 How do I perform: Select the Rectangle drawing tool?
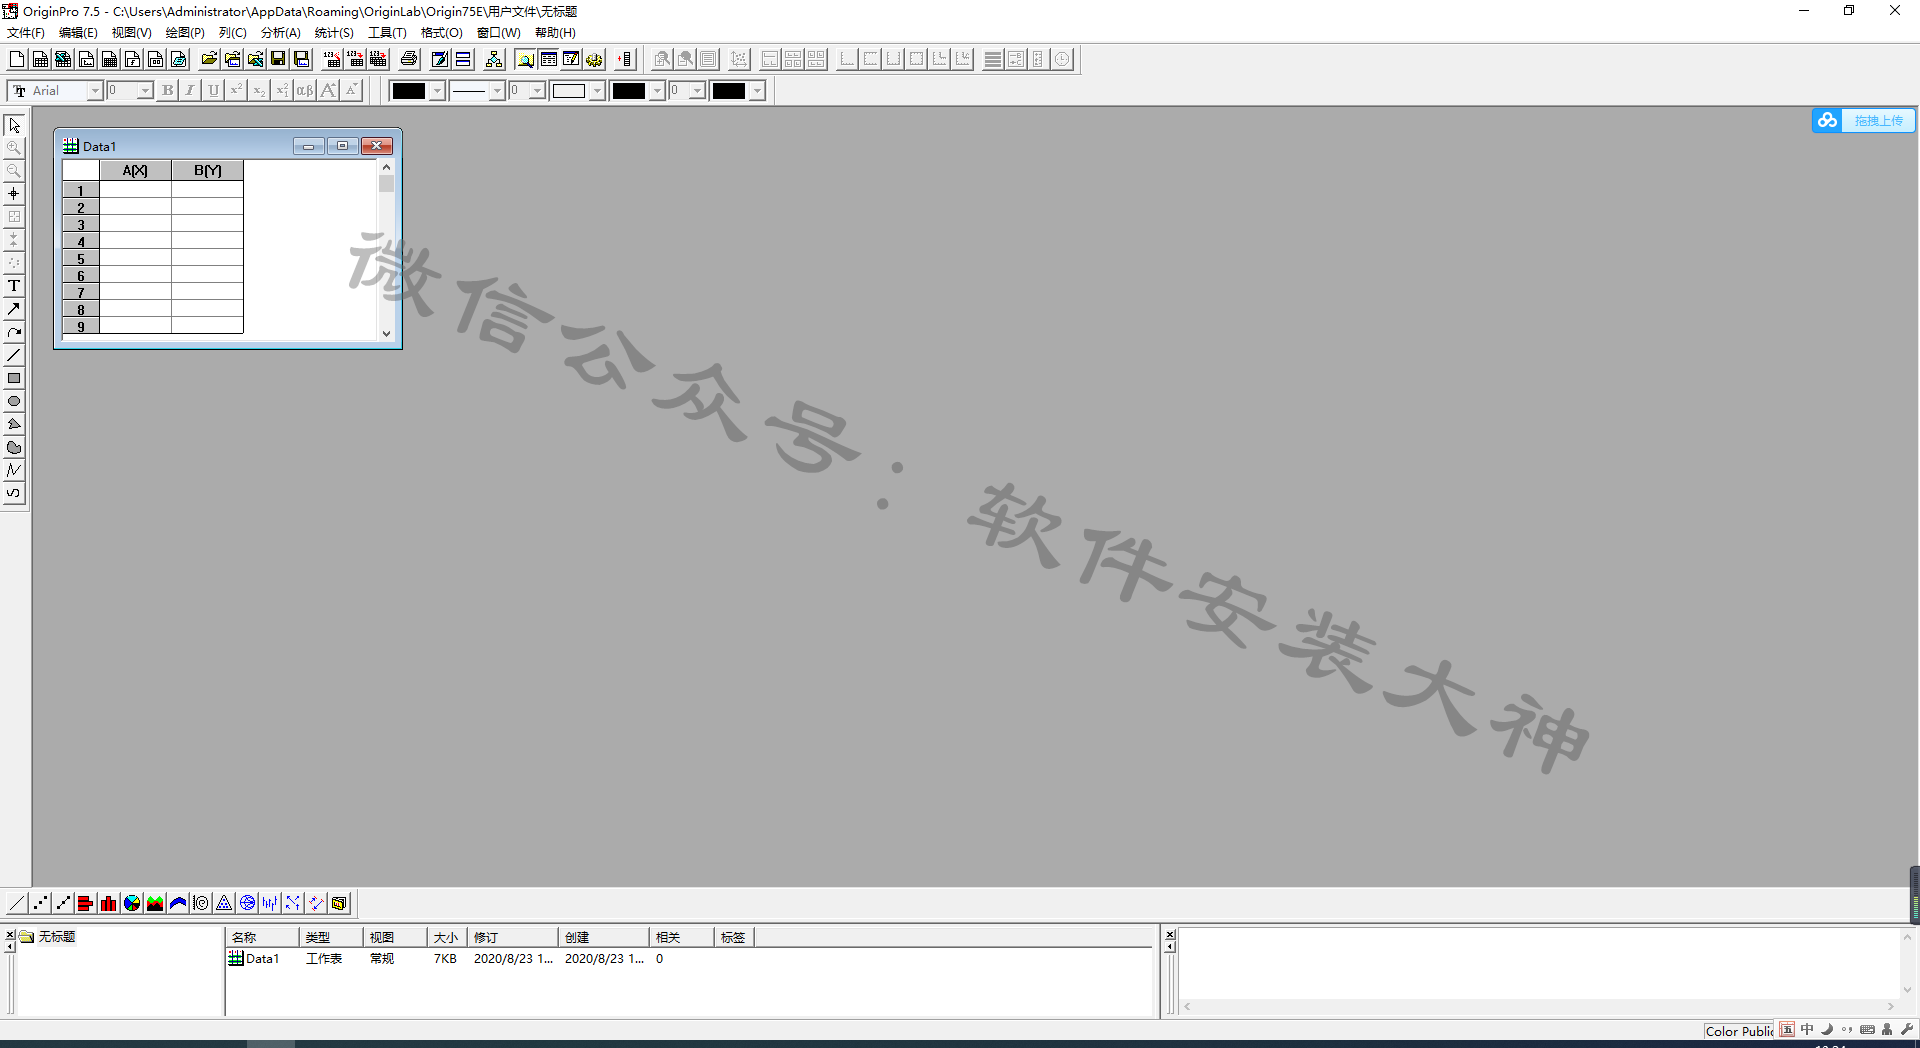pyautogui.click(x=14, y=378)
